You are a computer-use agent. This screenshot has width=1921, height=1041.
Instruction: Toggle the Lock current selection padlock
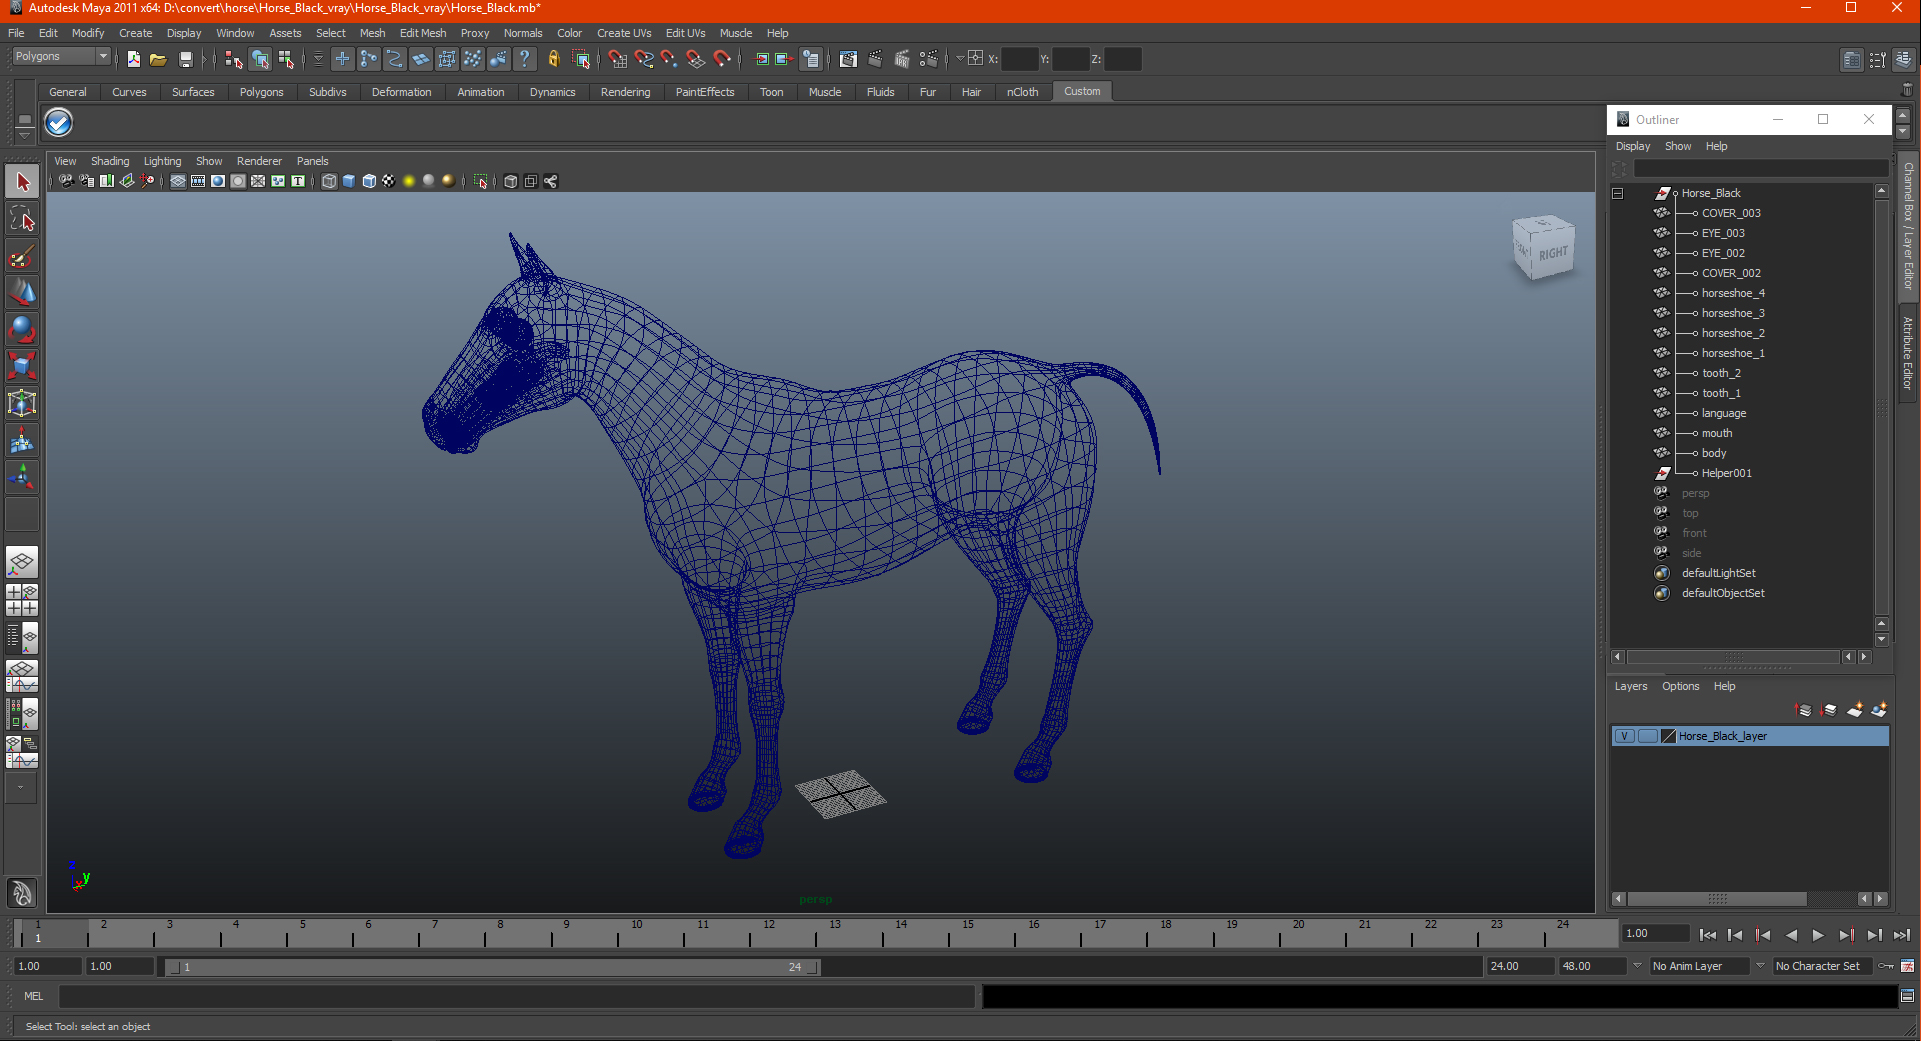click(x=553, y=59)
